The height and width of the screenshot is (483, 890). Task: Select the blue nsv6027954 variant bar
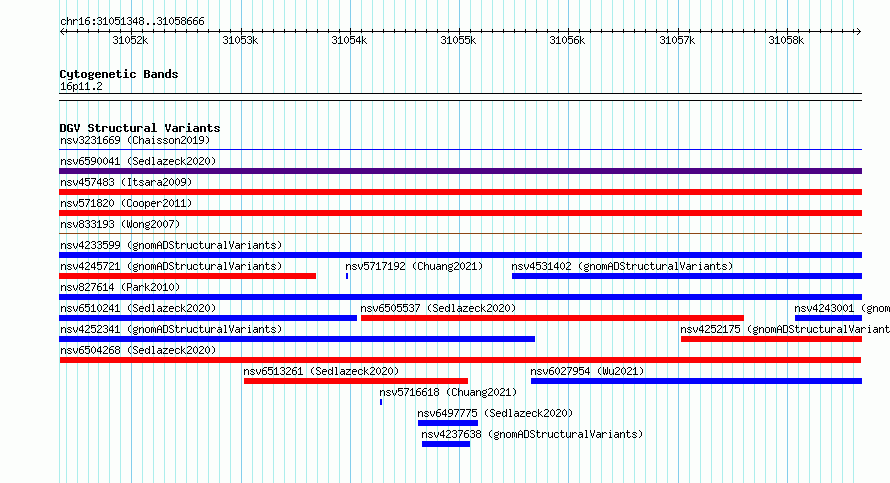point(696,381)
